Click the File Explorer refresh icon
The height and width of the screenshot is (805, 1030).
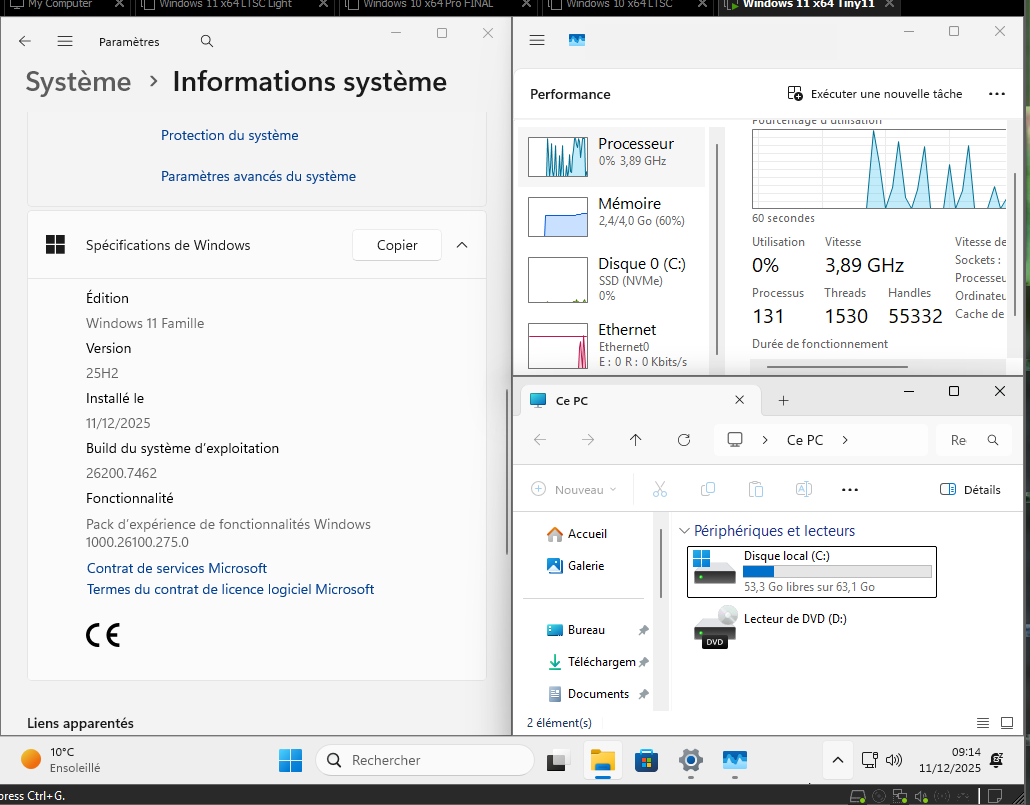684,440
